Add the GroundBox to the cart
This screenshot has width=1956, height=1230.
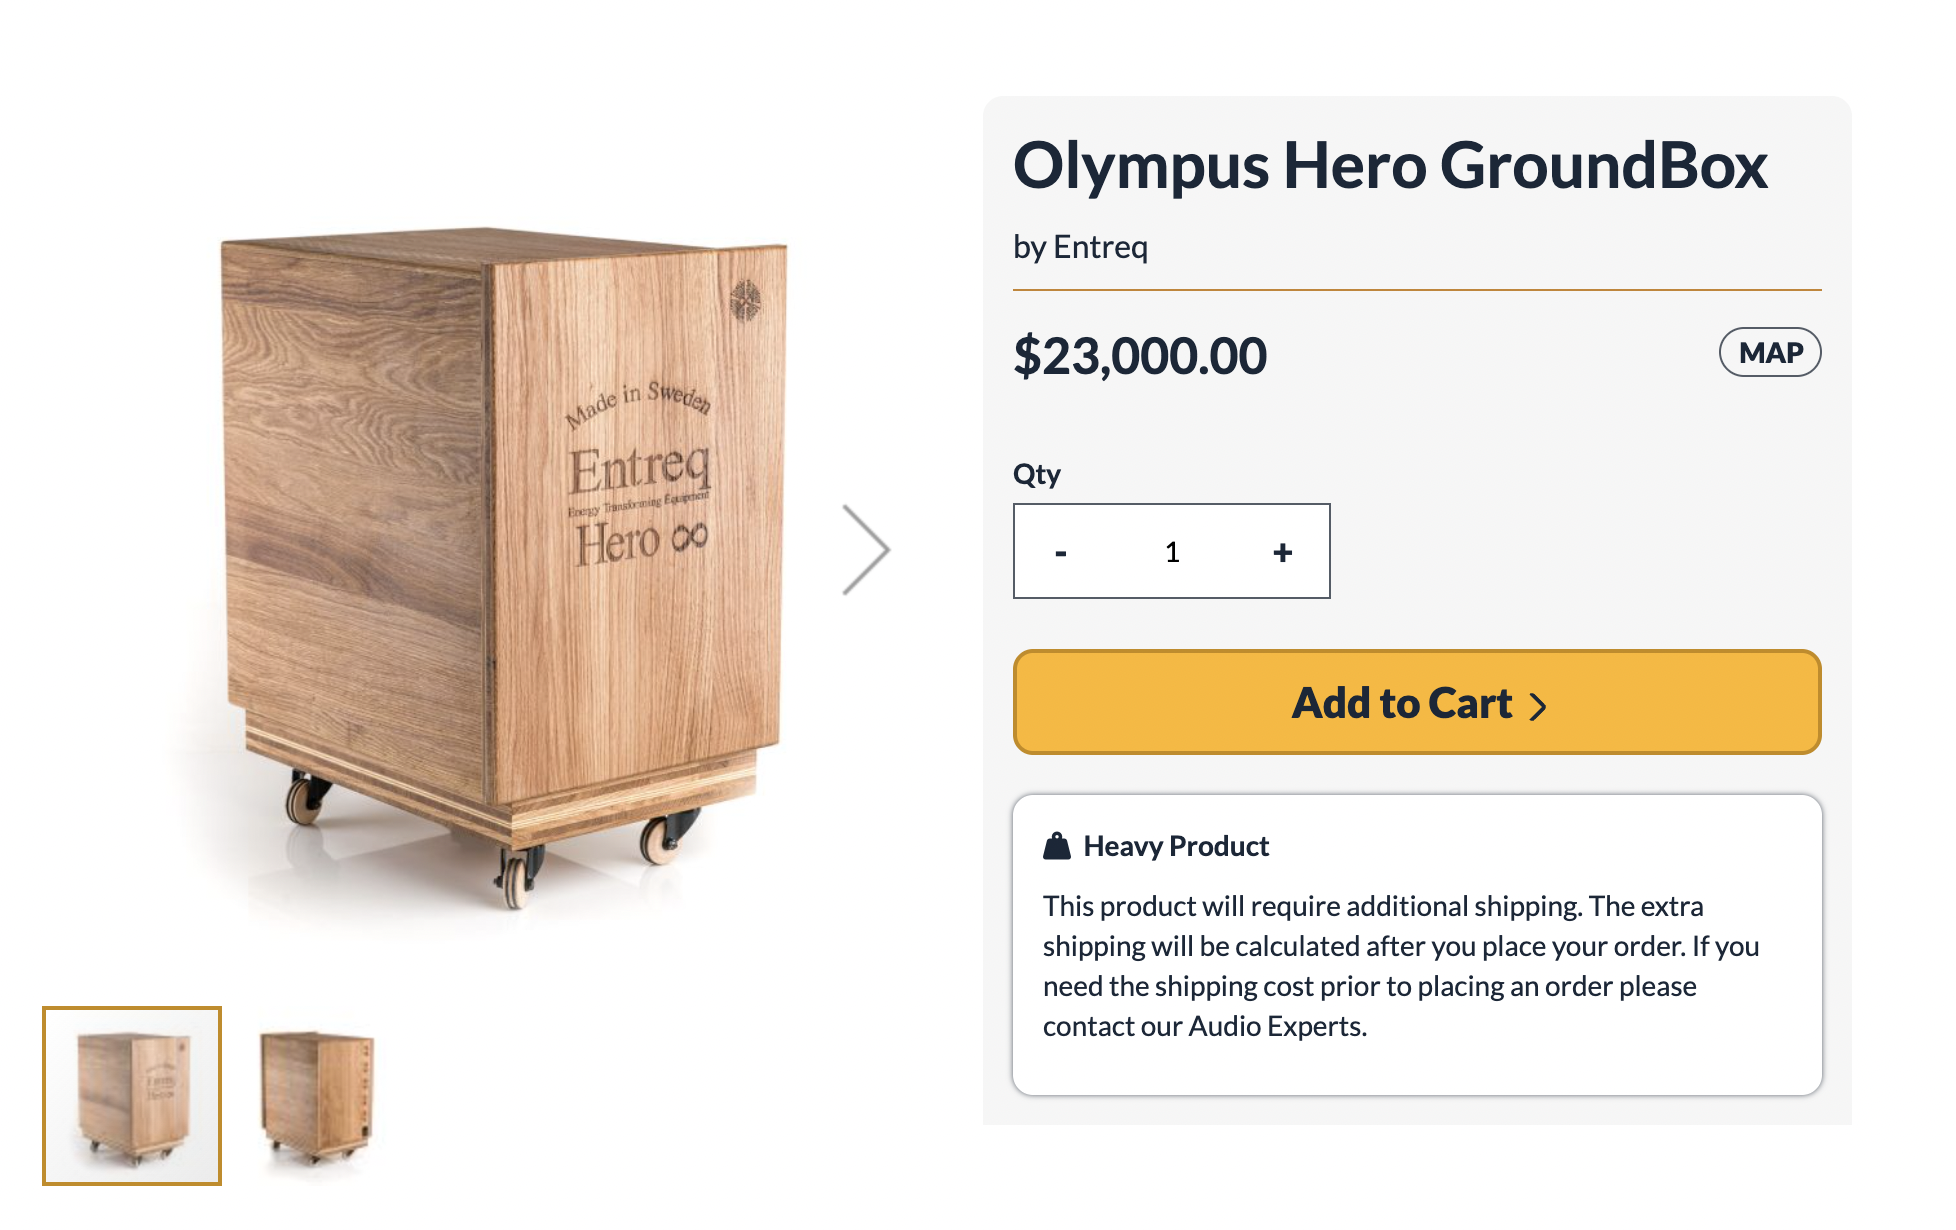(1416, 702)
